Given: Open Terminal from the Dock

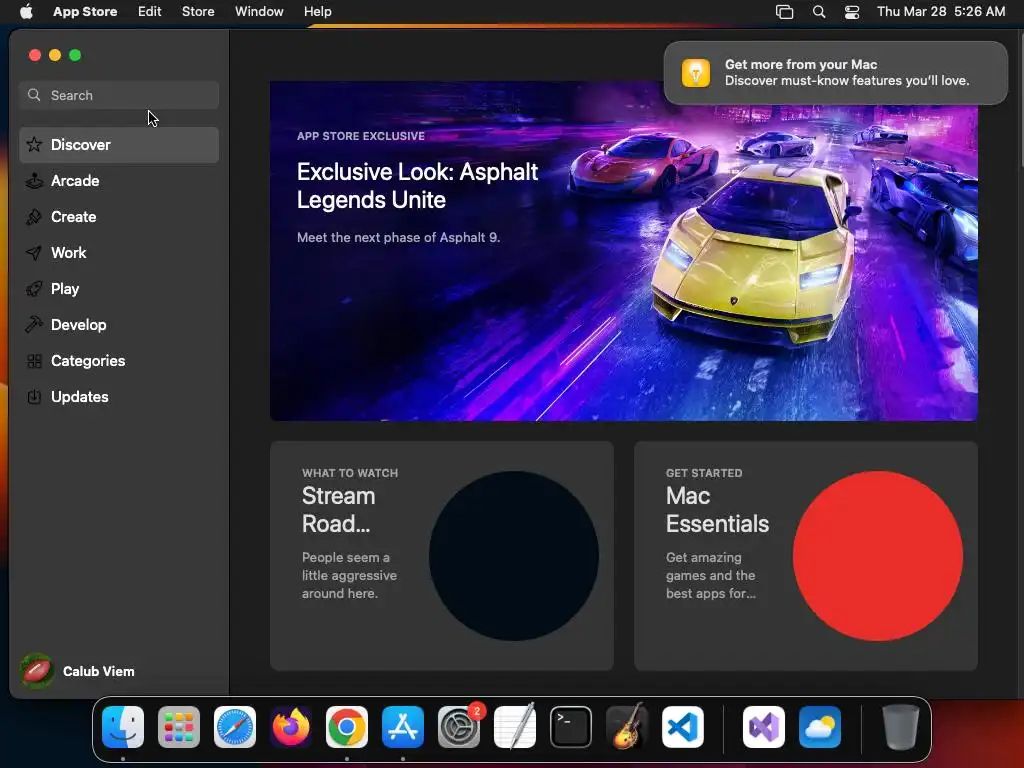Looking at the screenshot, I should tap(571, 727).
